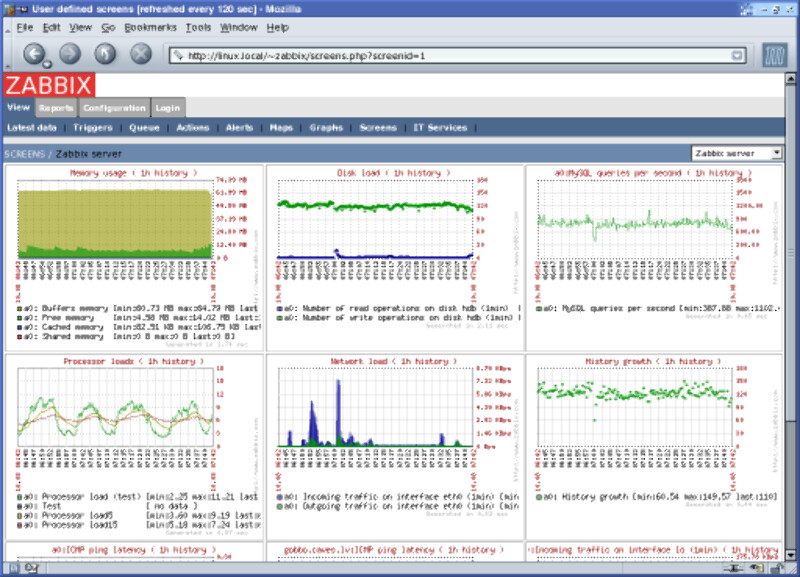Switch to the Configuration tab
Screen dimensions: 800x577
point(115,108)
